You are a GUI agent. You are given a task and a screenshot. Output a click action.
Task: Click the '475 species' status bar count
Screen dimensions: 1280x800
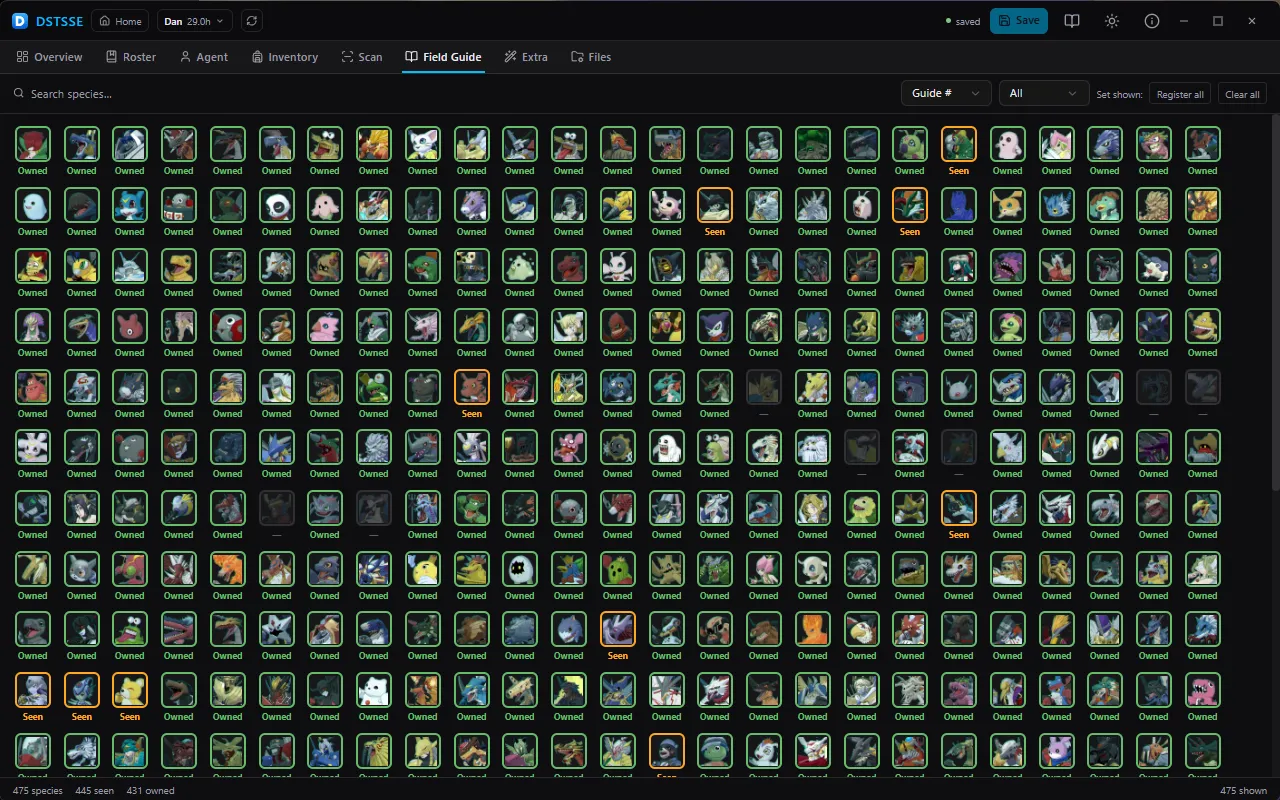(x=37, y=791)
